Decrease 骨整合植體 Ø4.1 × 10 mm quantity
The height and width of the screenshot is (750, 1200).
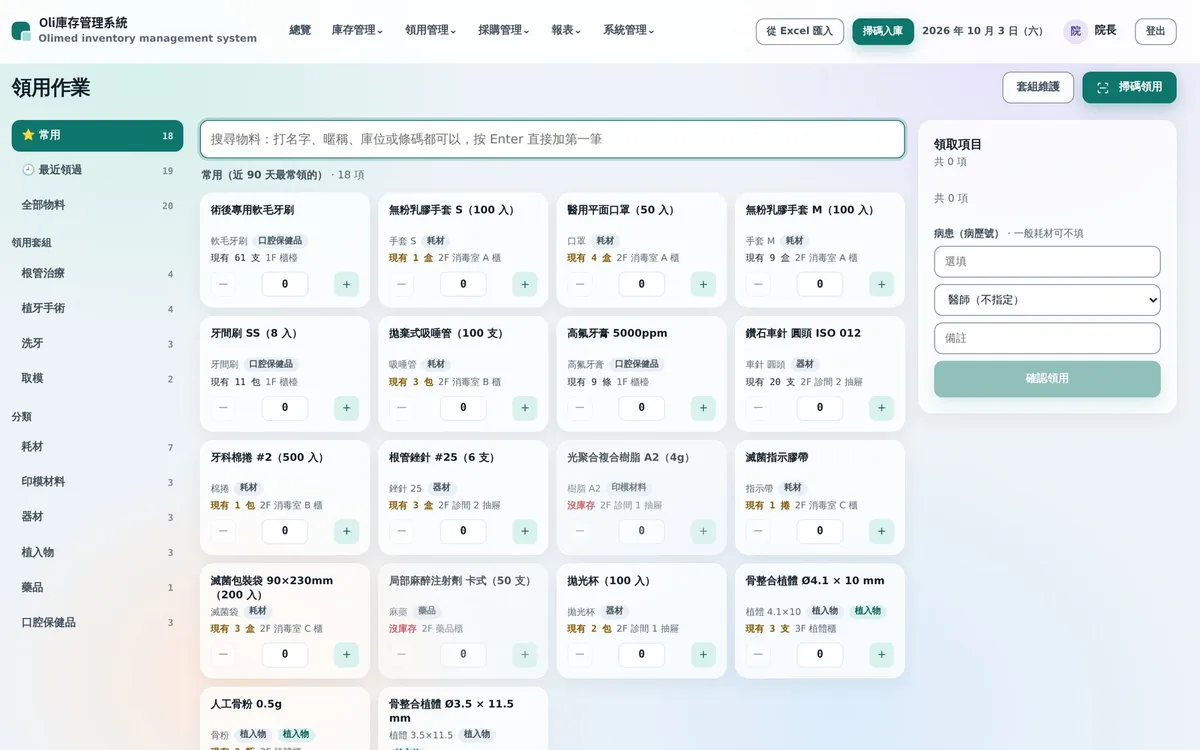pos(758,655)
